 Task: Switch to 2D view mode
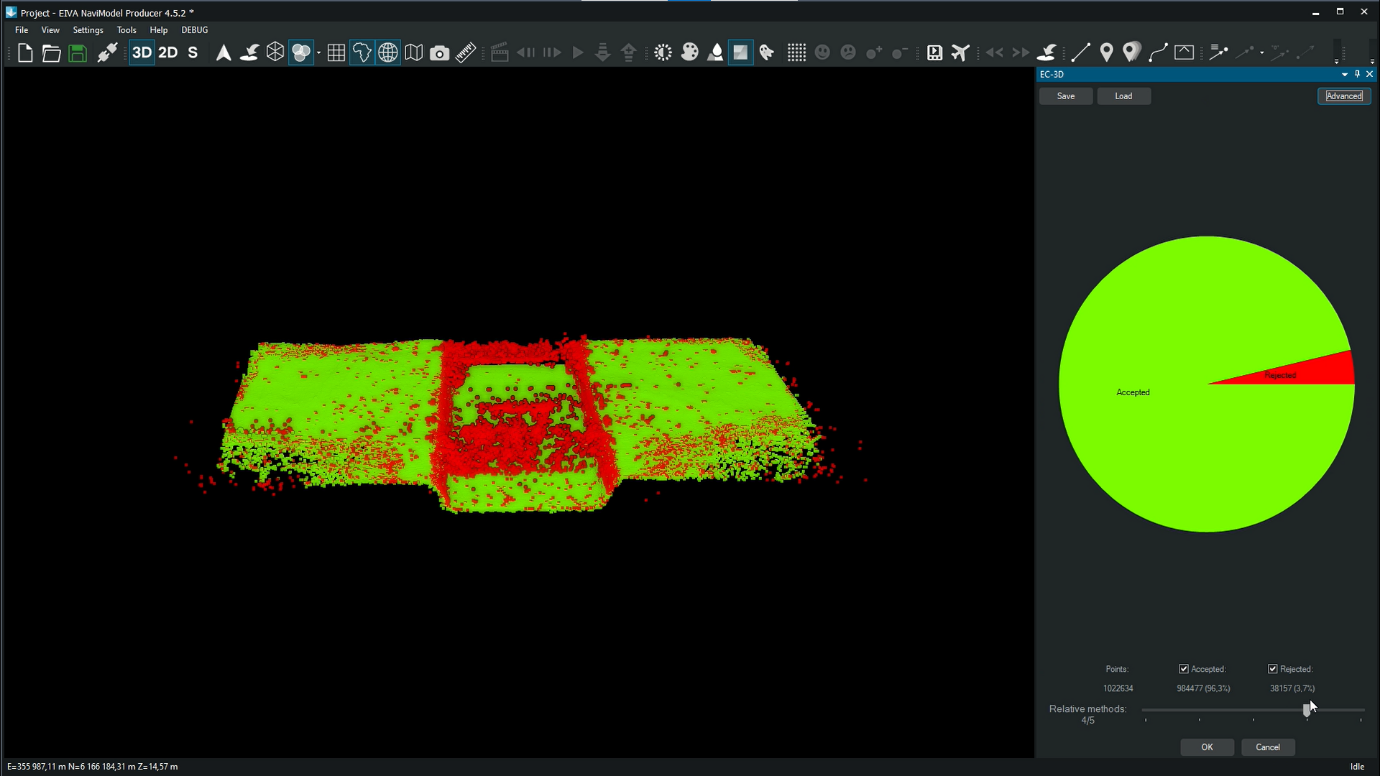(168, 53)
